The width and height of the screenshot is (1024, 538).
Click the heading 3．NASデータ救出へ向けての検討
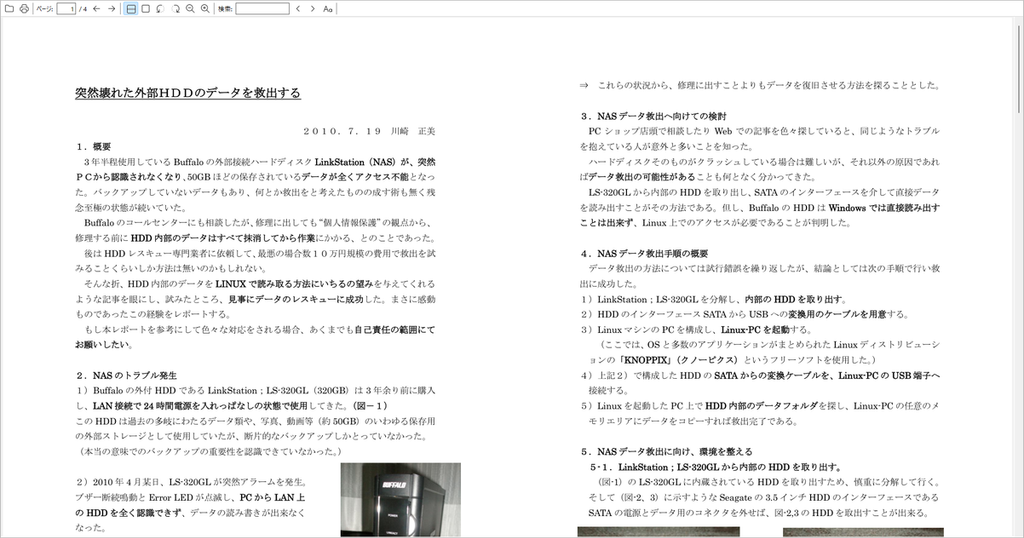pyautogui.click(x=653, y=116)
